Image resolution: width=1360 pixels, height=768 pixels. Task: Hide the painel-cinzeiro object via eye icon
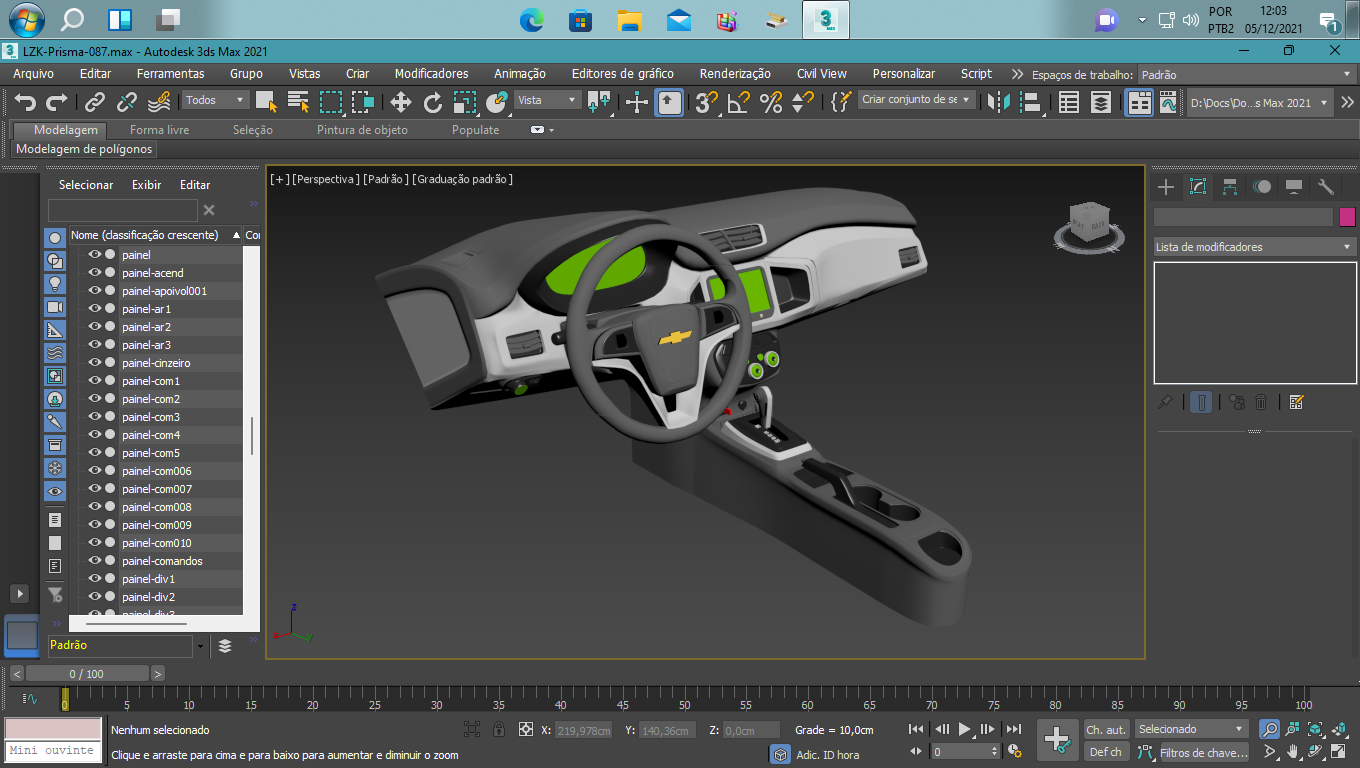pyautogui.click(x=95, y=363)
